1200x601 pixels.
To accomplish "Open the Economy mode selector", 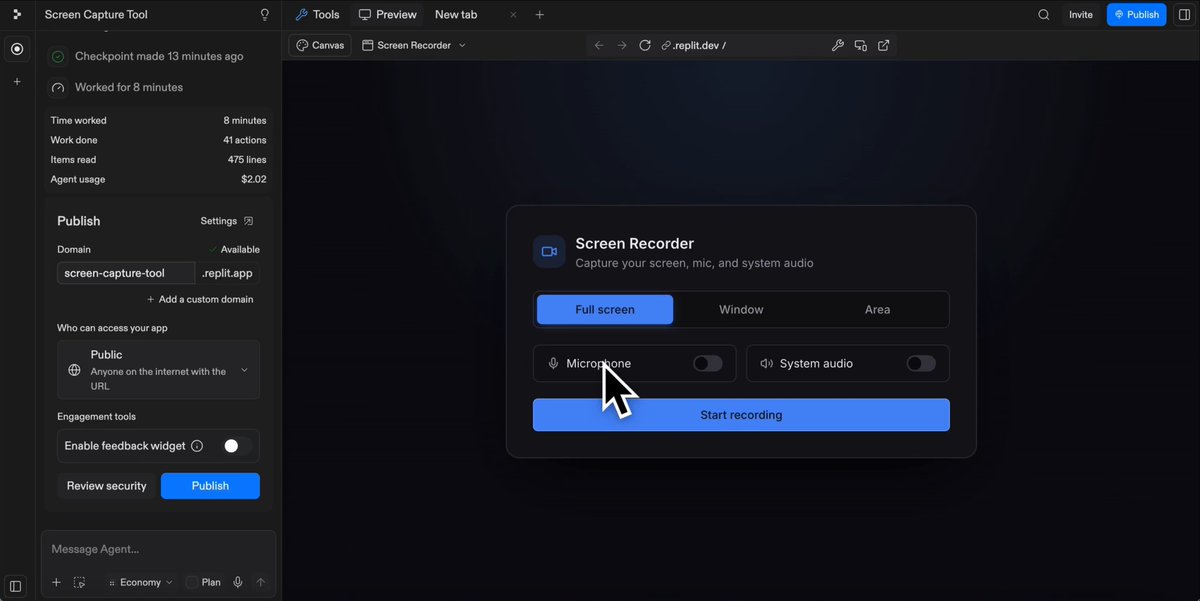I will pos(141,582).
